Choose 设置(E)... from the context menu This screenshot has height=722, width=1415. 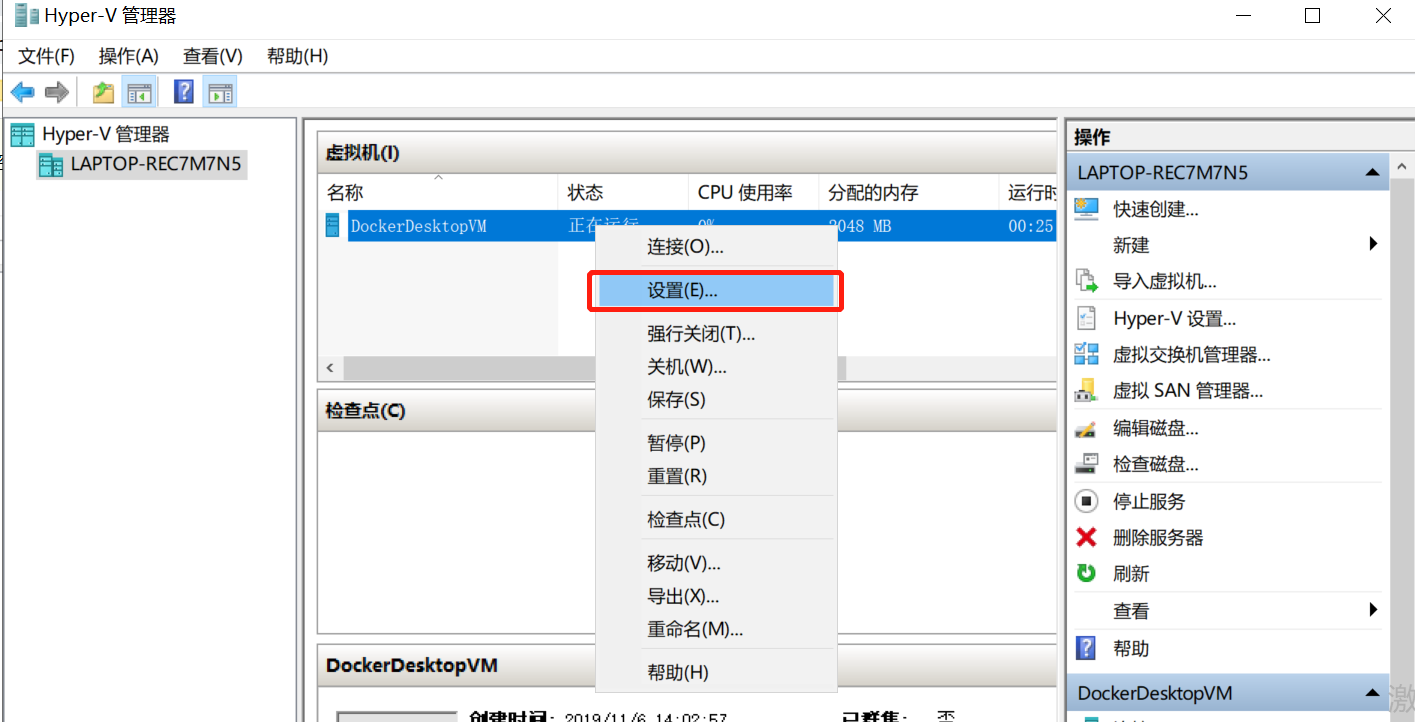[x=716, y=291]
